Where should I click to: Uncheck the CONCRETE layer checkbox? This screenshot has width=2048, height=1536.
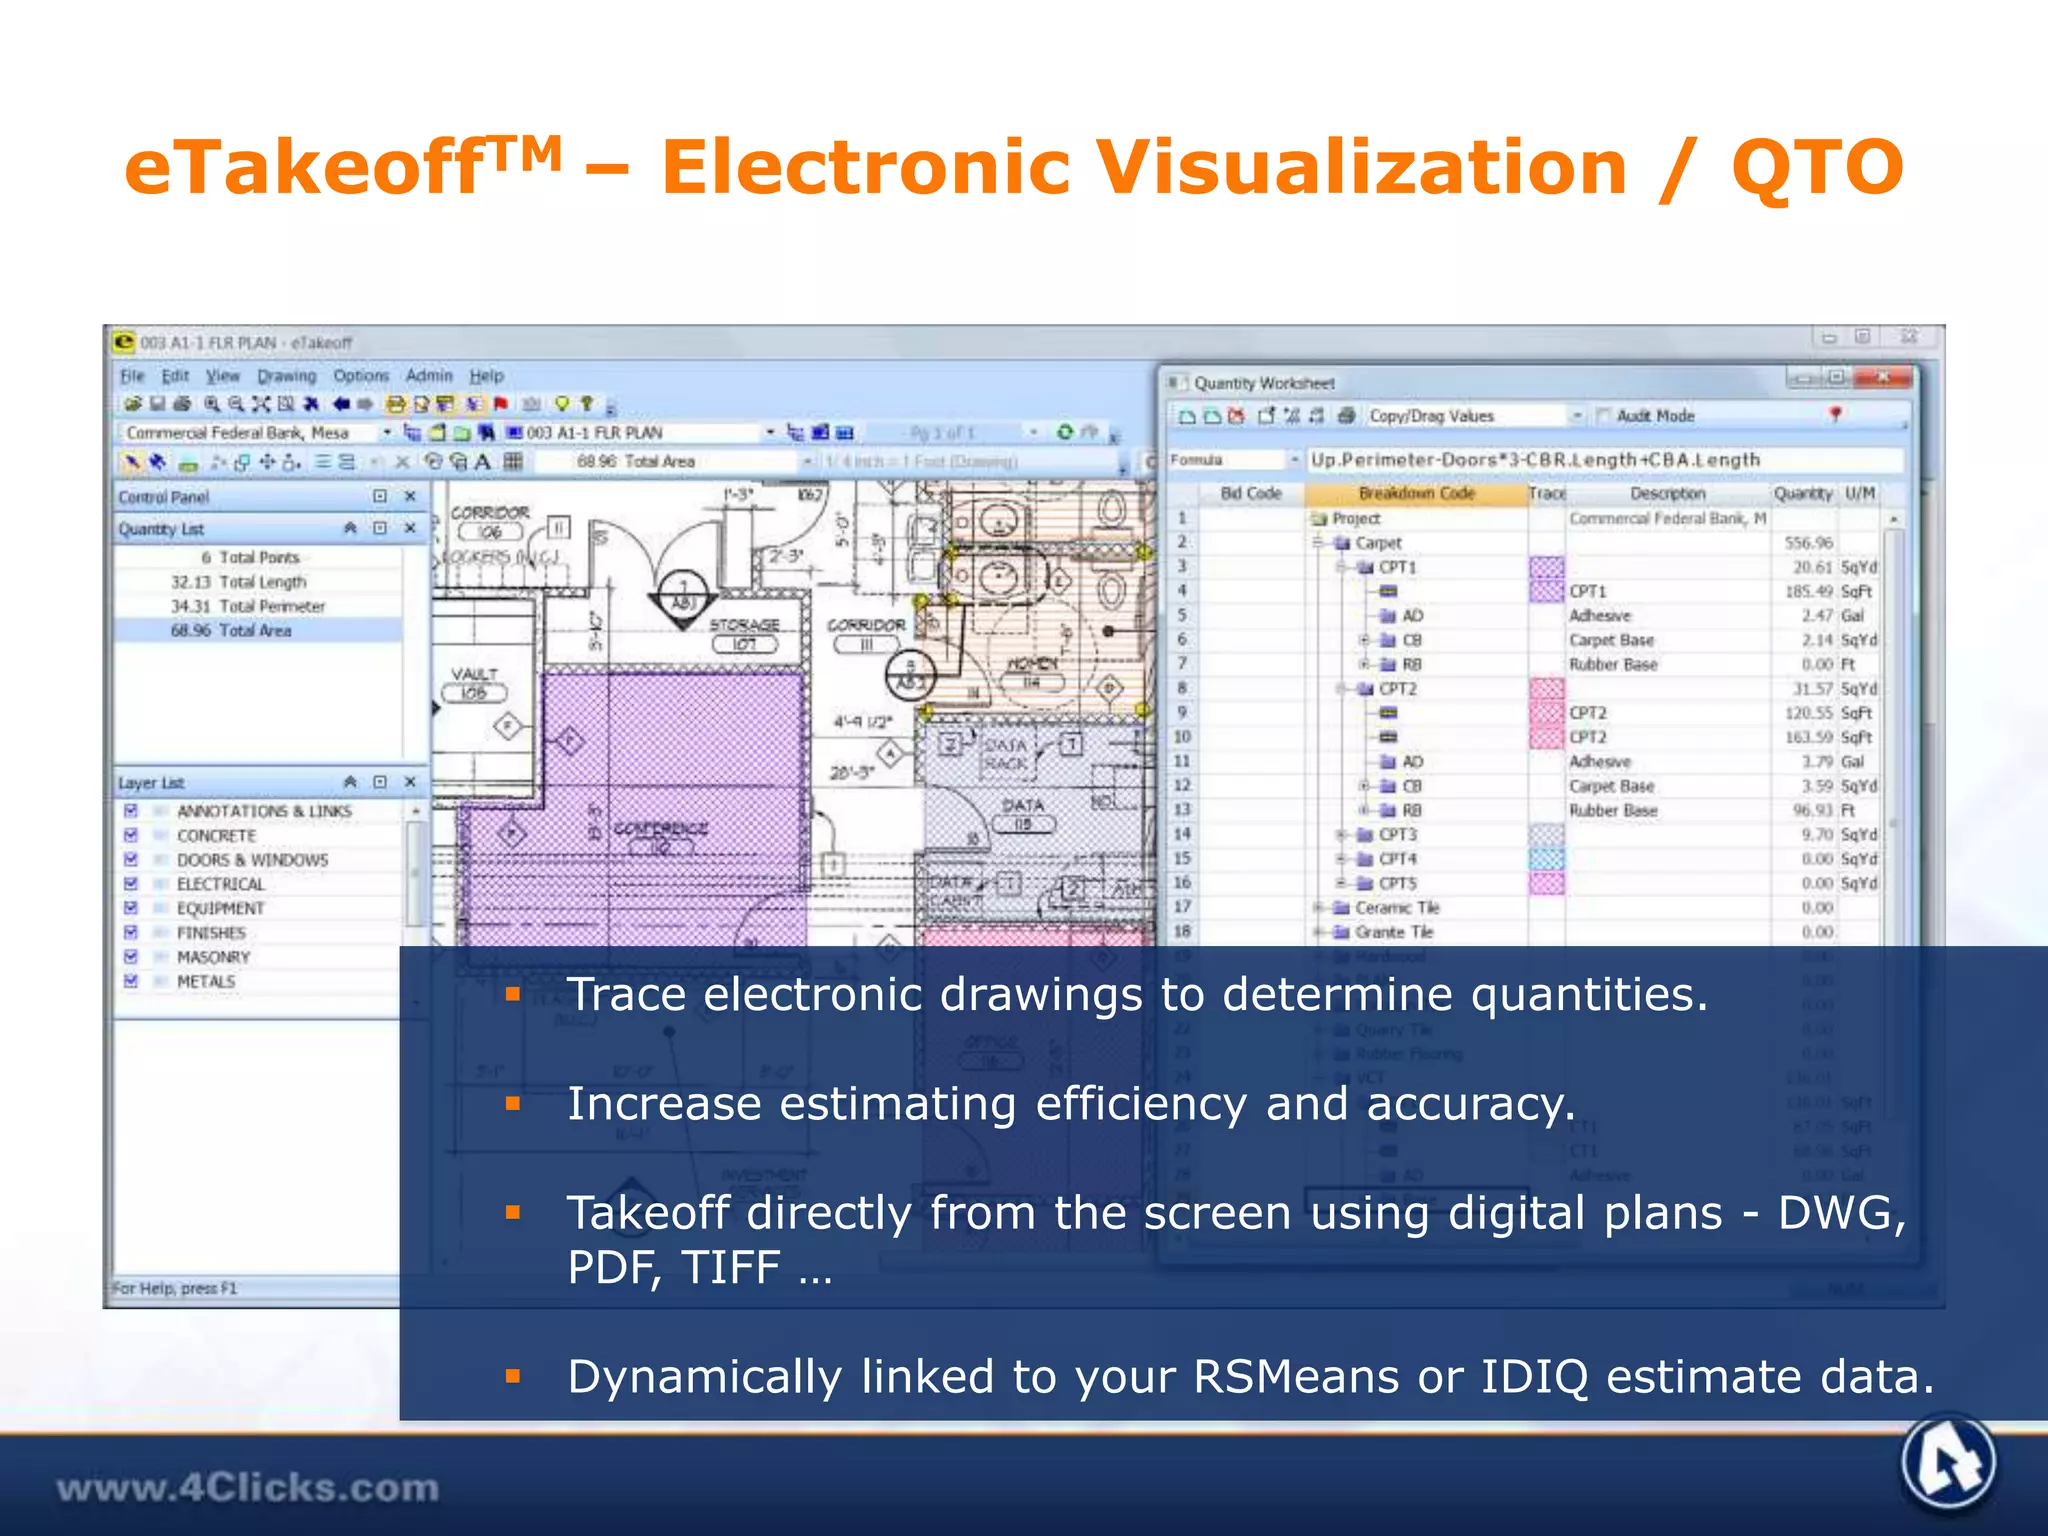click(x=131, y=835)
